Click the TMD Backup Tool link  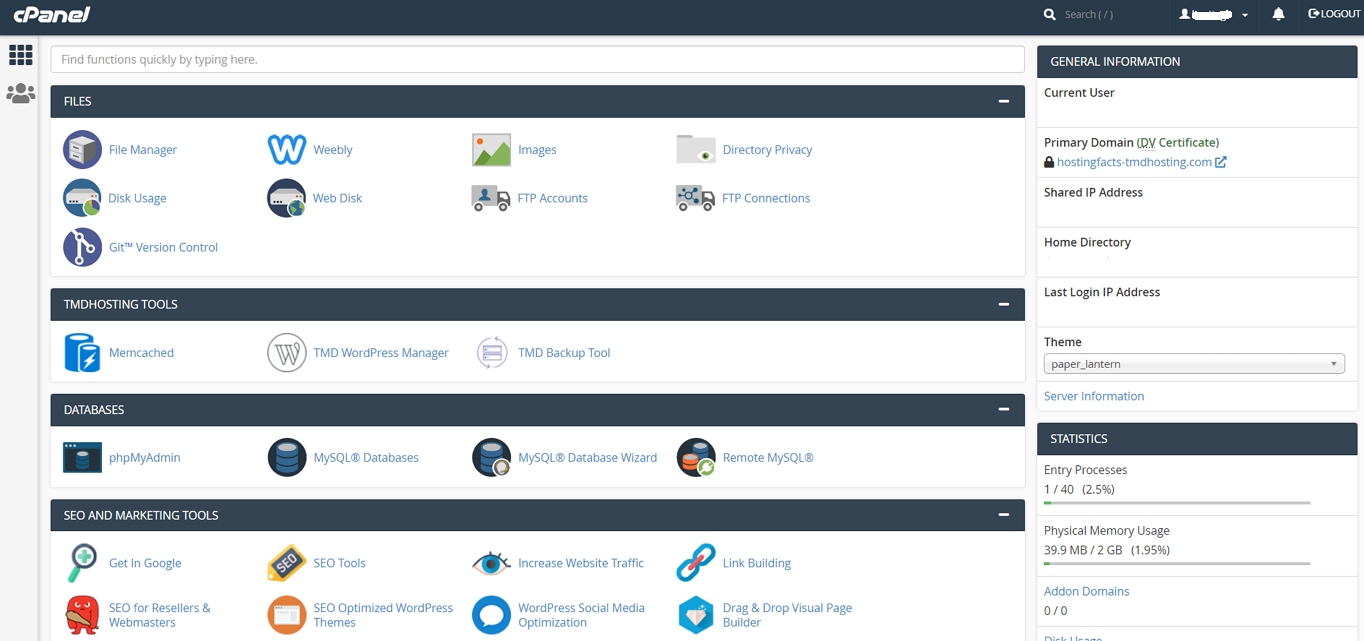click(564, 353)
